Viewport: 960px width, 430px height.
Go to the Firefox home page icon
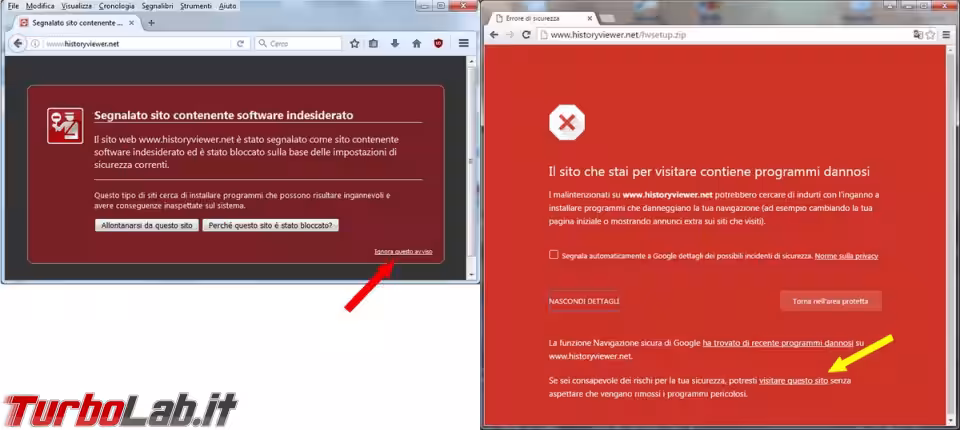(x=417, y=43)
